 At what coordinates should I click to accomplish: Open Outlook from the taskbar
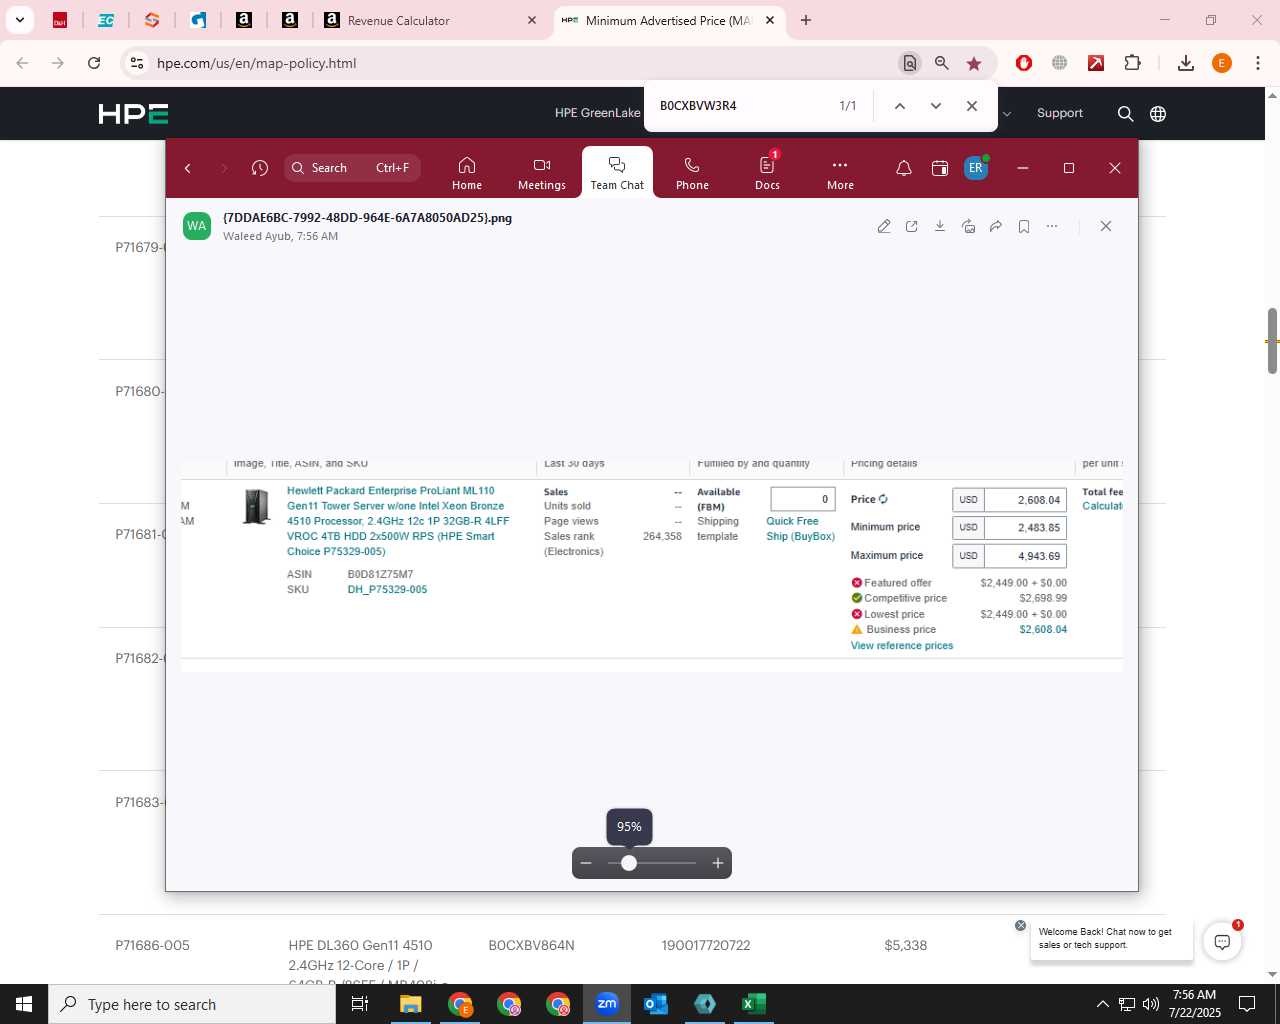pyautogui.click(x=656, y=1004)
